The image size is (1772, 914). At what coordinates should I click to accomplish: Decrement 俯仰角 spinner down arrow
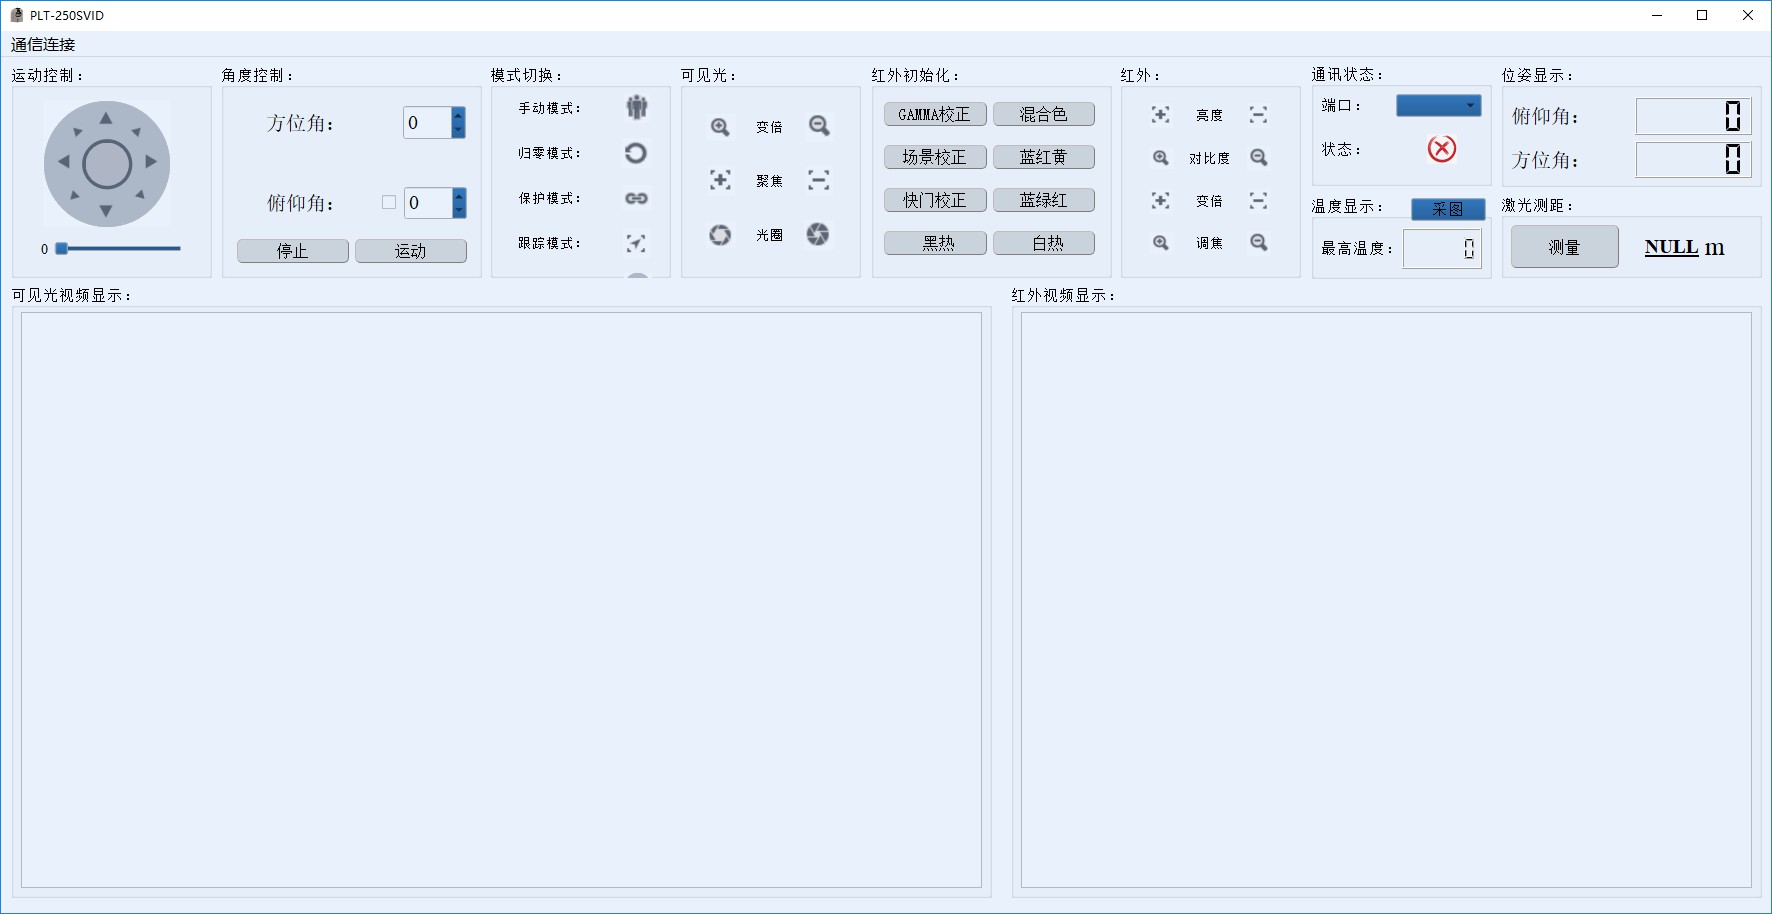pos(459,210)
